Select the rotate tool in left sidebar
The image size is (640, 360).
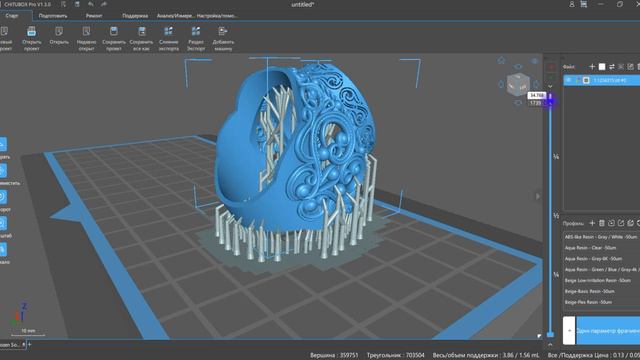3,197
